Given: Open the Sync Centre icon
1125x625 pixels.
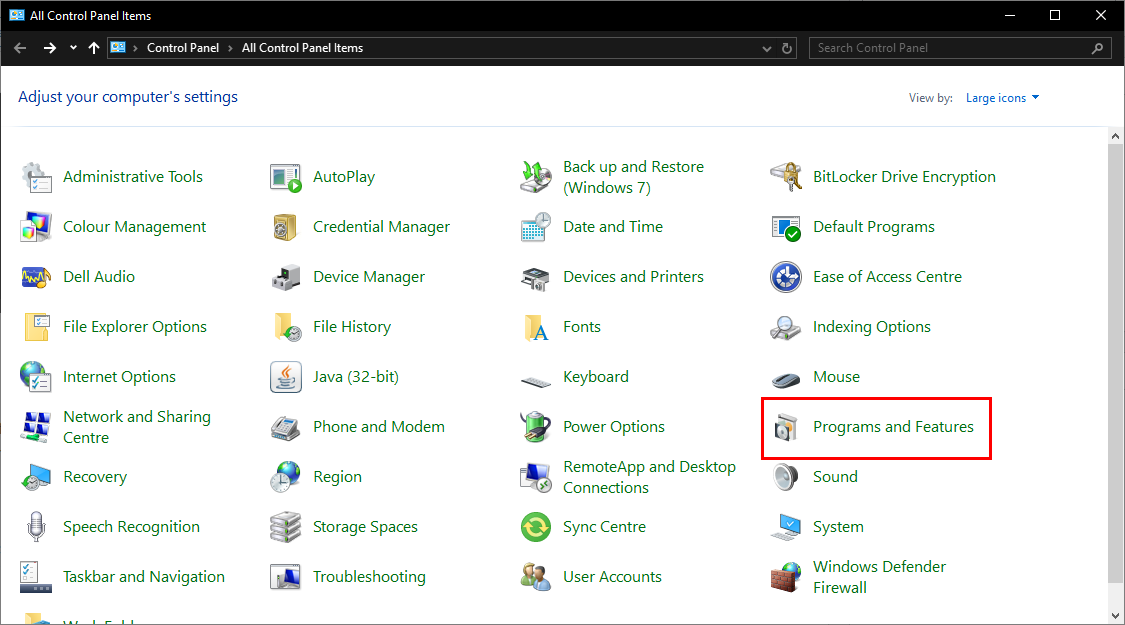Looking at the screenshot, I should [536, 527].
